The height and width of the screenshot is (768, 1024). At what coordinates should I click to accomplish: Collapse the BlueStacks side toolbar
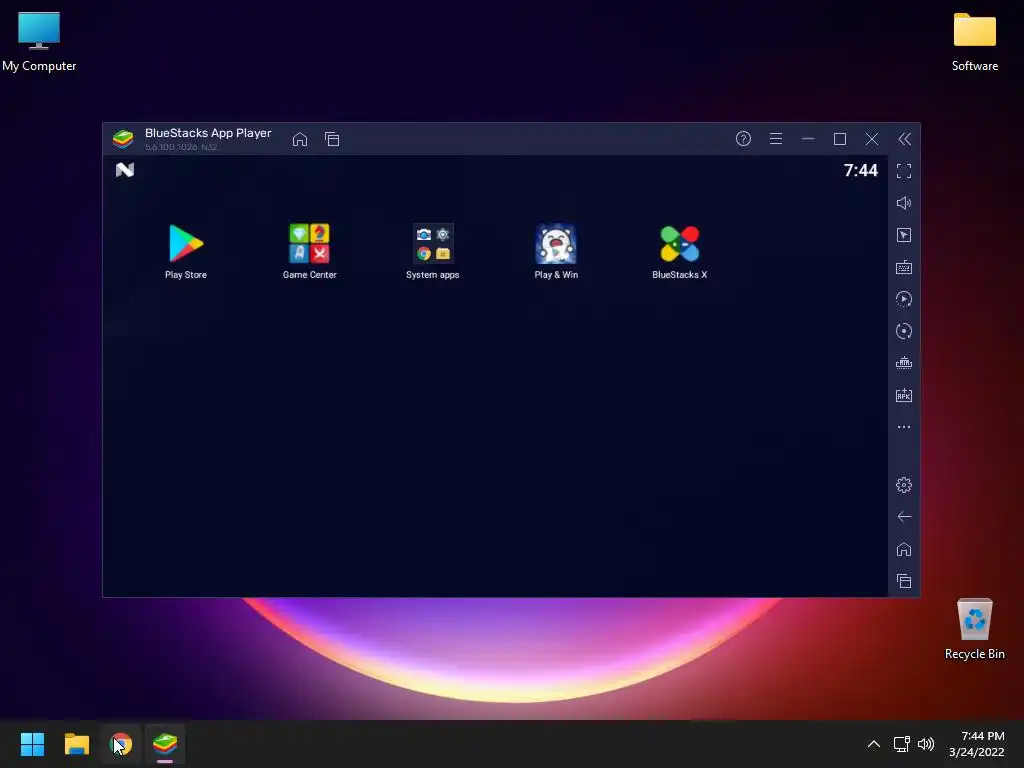tap(904, 138)
